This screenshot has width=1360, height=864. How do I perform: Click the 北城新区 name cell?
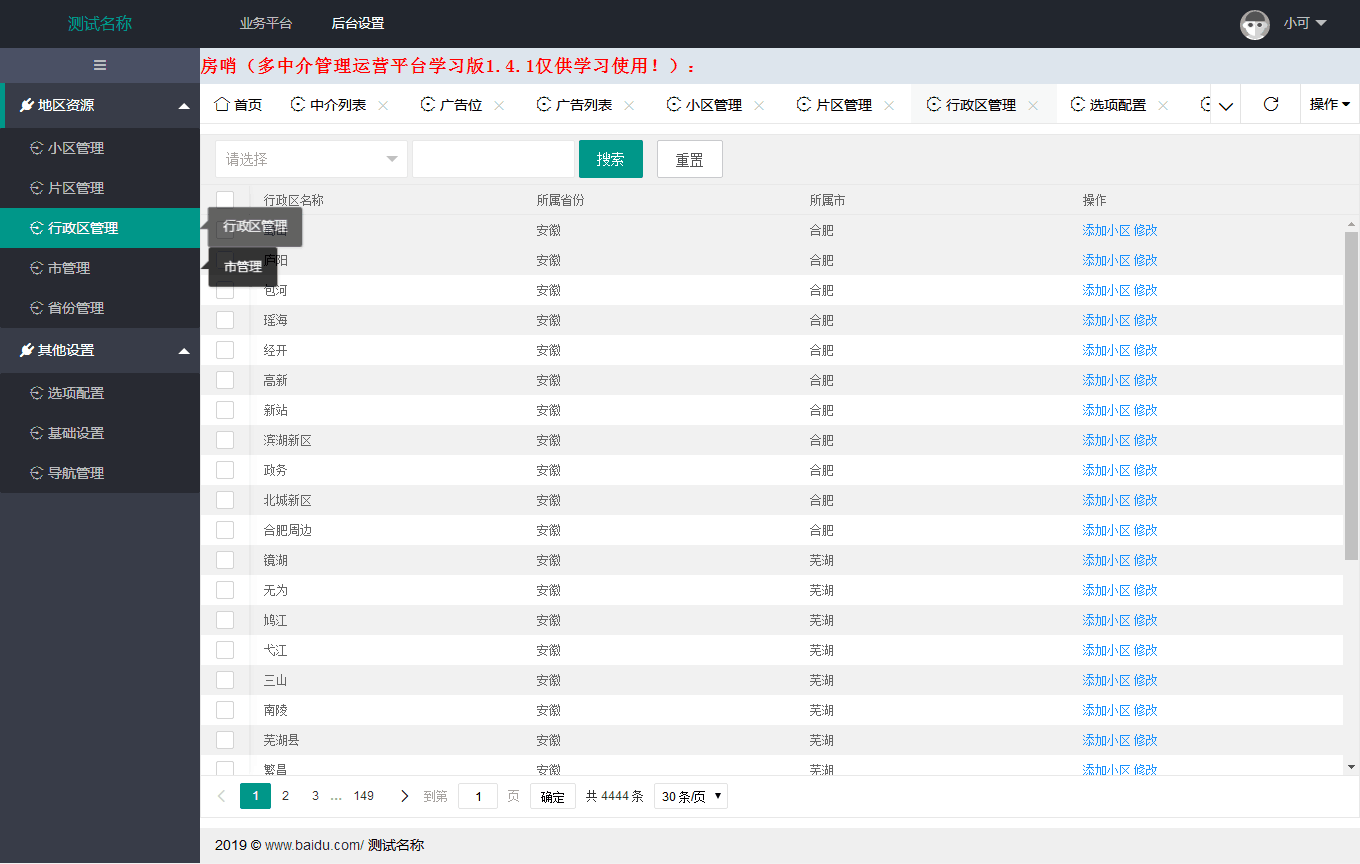288,500
